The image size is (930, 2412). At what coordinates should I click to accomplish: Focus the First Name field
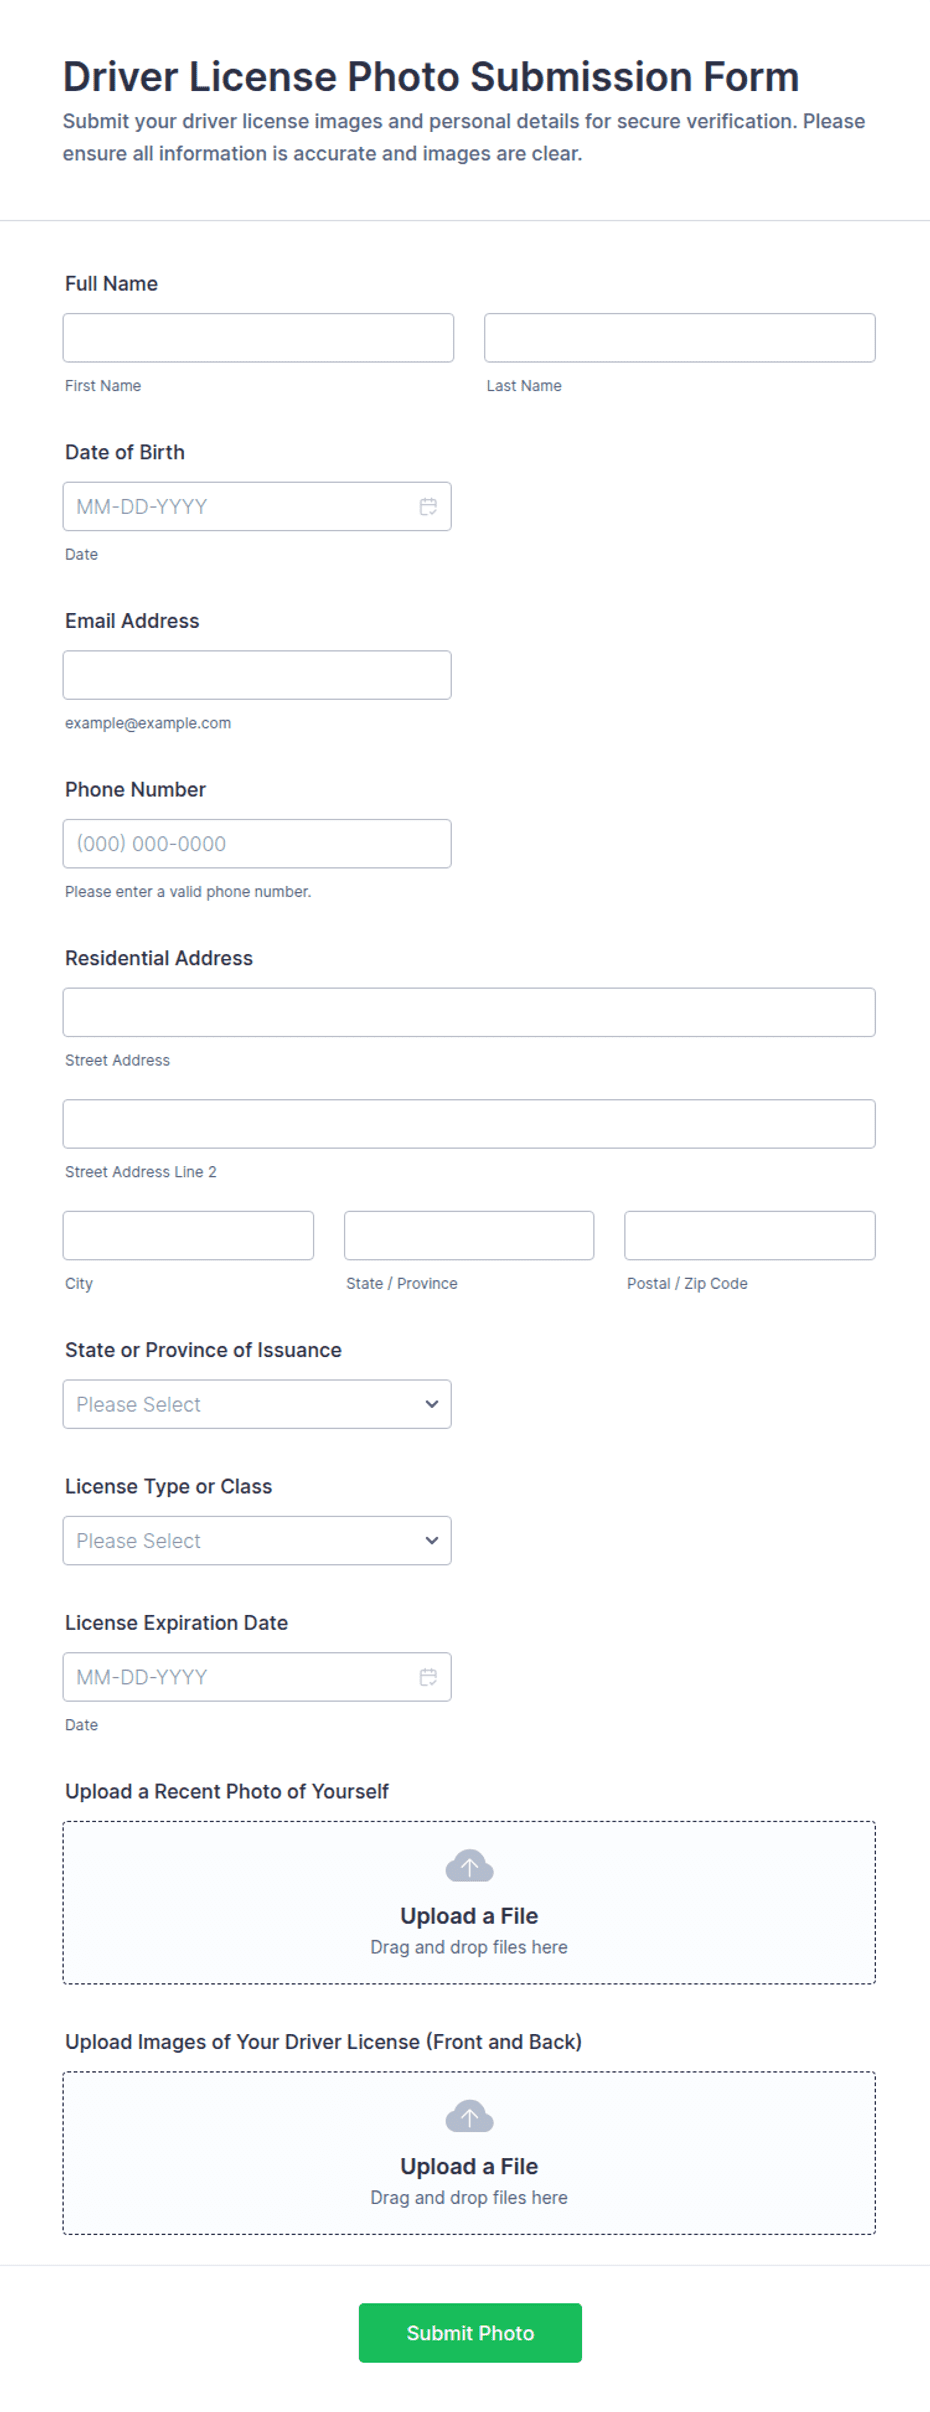point(258,338)
